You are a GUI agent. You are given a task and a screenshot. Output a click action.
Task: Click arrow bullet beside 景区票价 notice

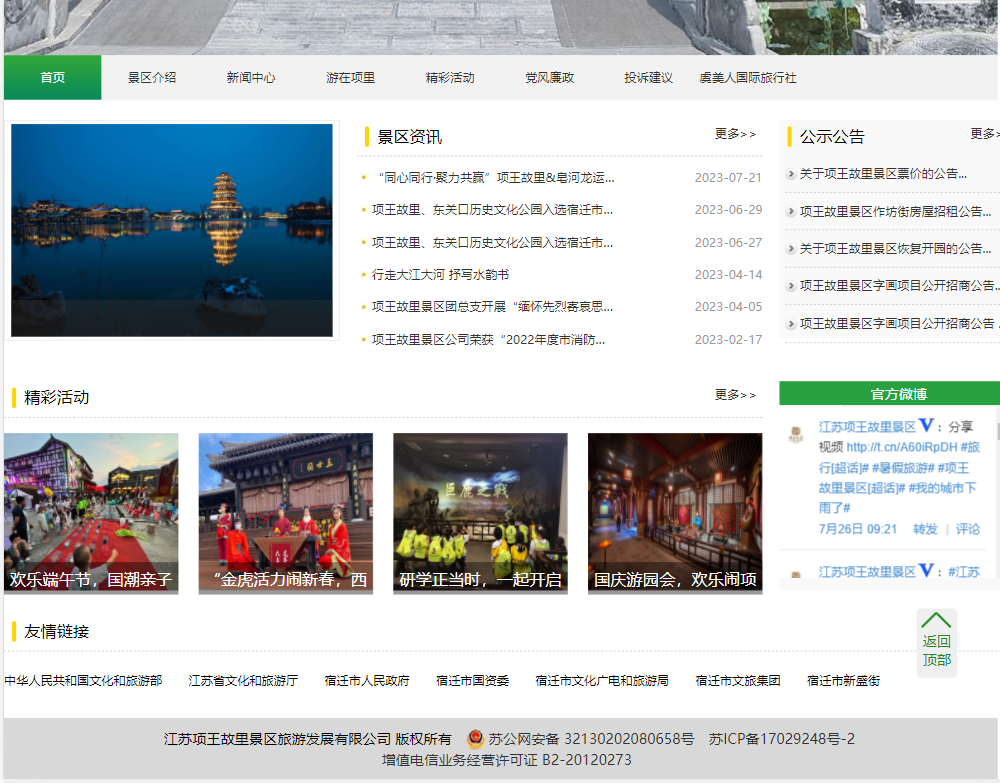[791, 174]
